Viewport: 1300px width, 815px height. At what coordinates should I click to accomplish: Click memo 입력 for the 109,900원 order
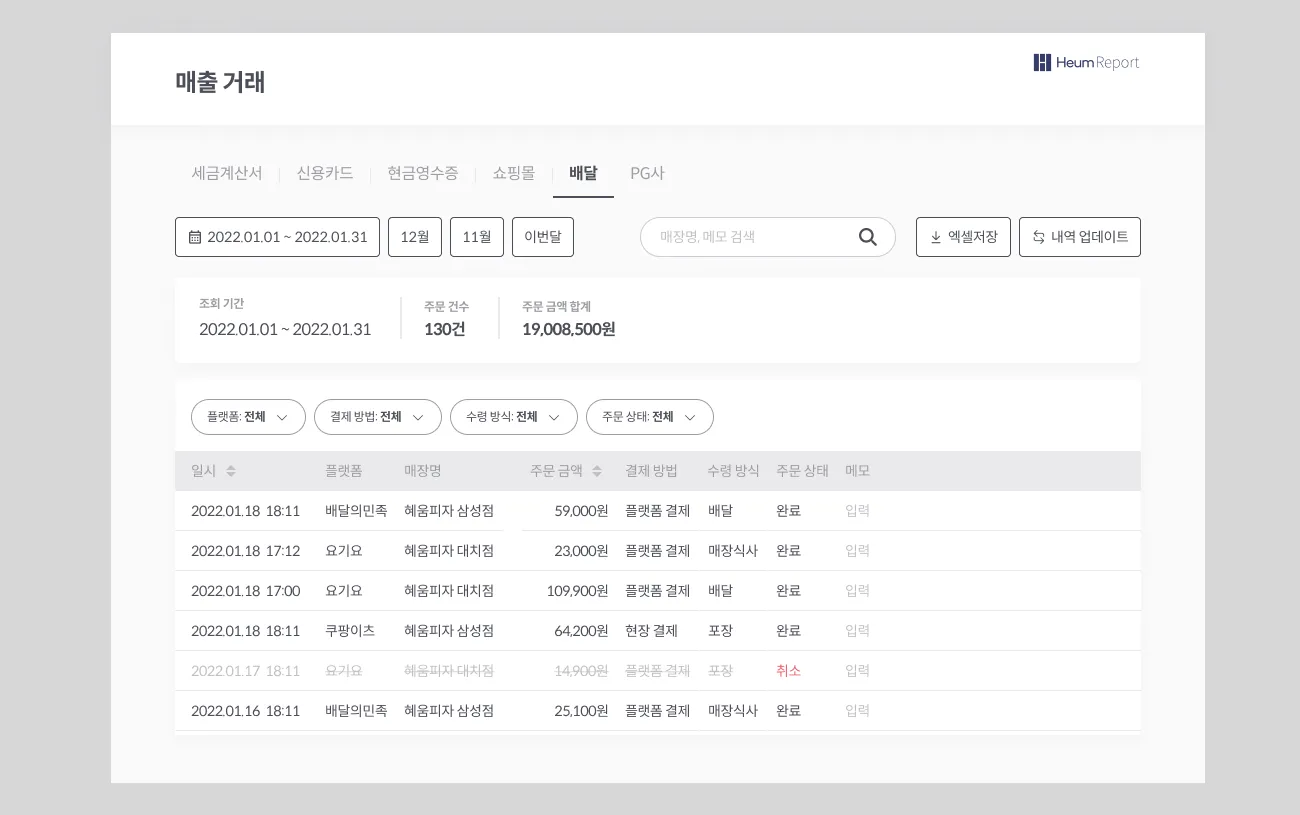pyautogui.click(x=857, y=591)
